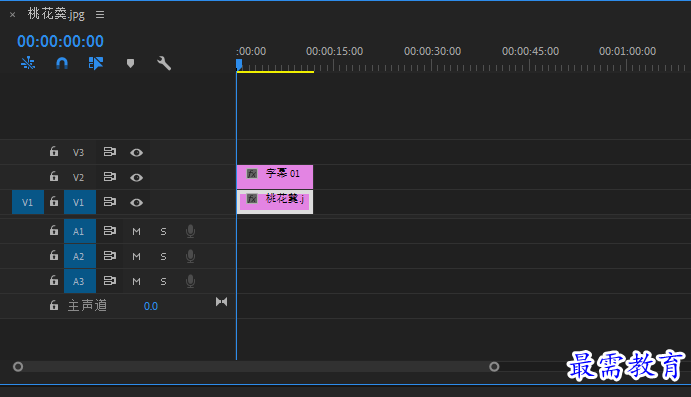
Task: Click left handle of zoom scrollbar
Action: [18, 367]
